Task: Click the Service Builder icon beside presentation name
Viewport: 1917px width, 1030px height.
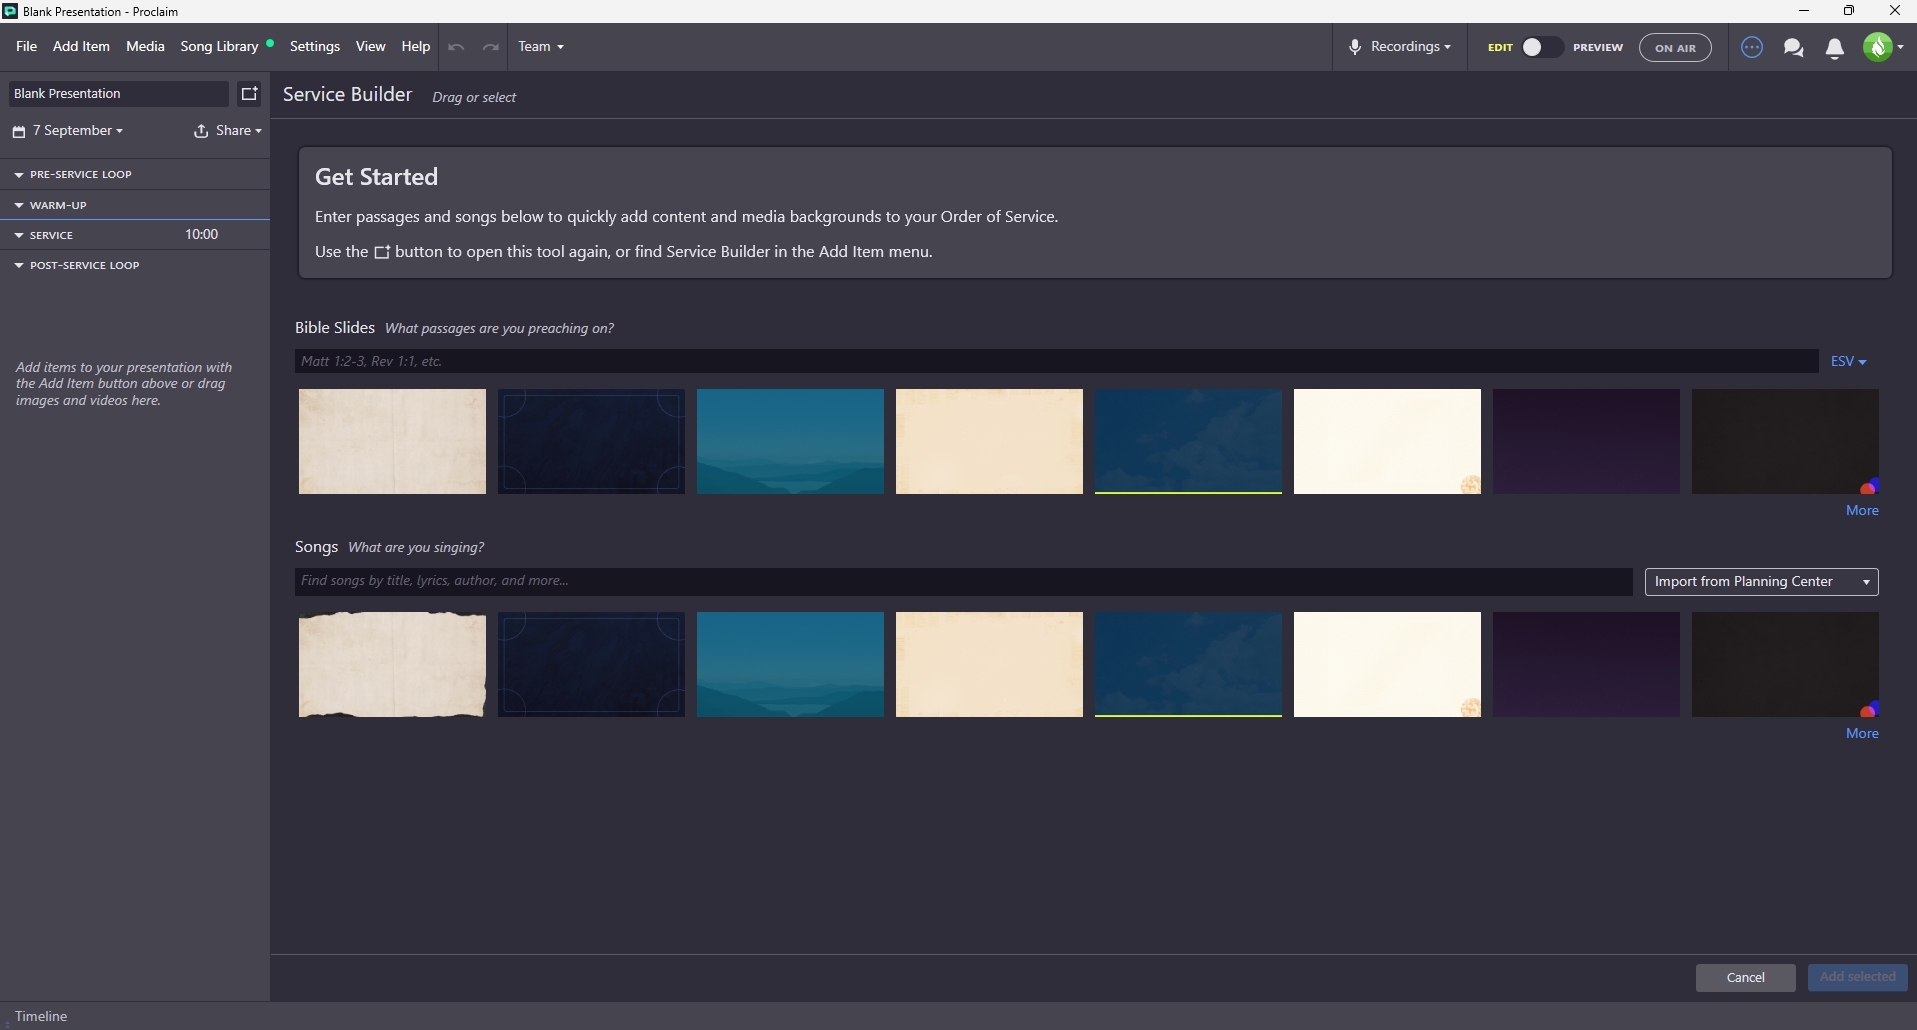Action: (249, 93)
